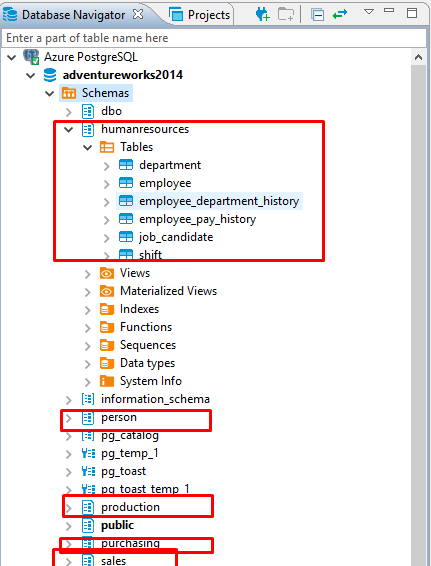Collapse the adventureworks2014 database node
Screen dimensions: 431x566
31,75
